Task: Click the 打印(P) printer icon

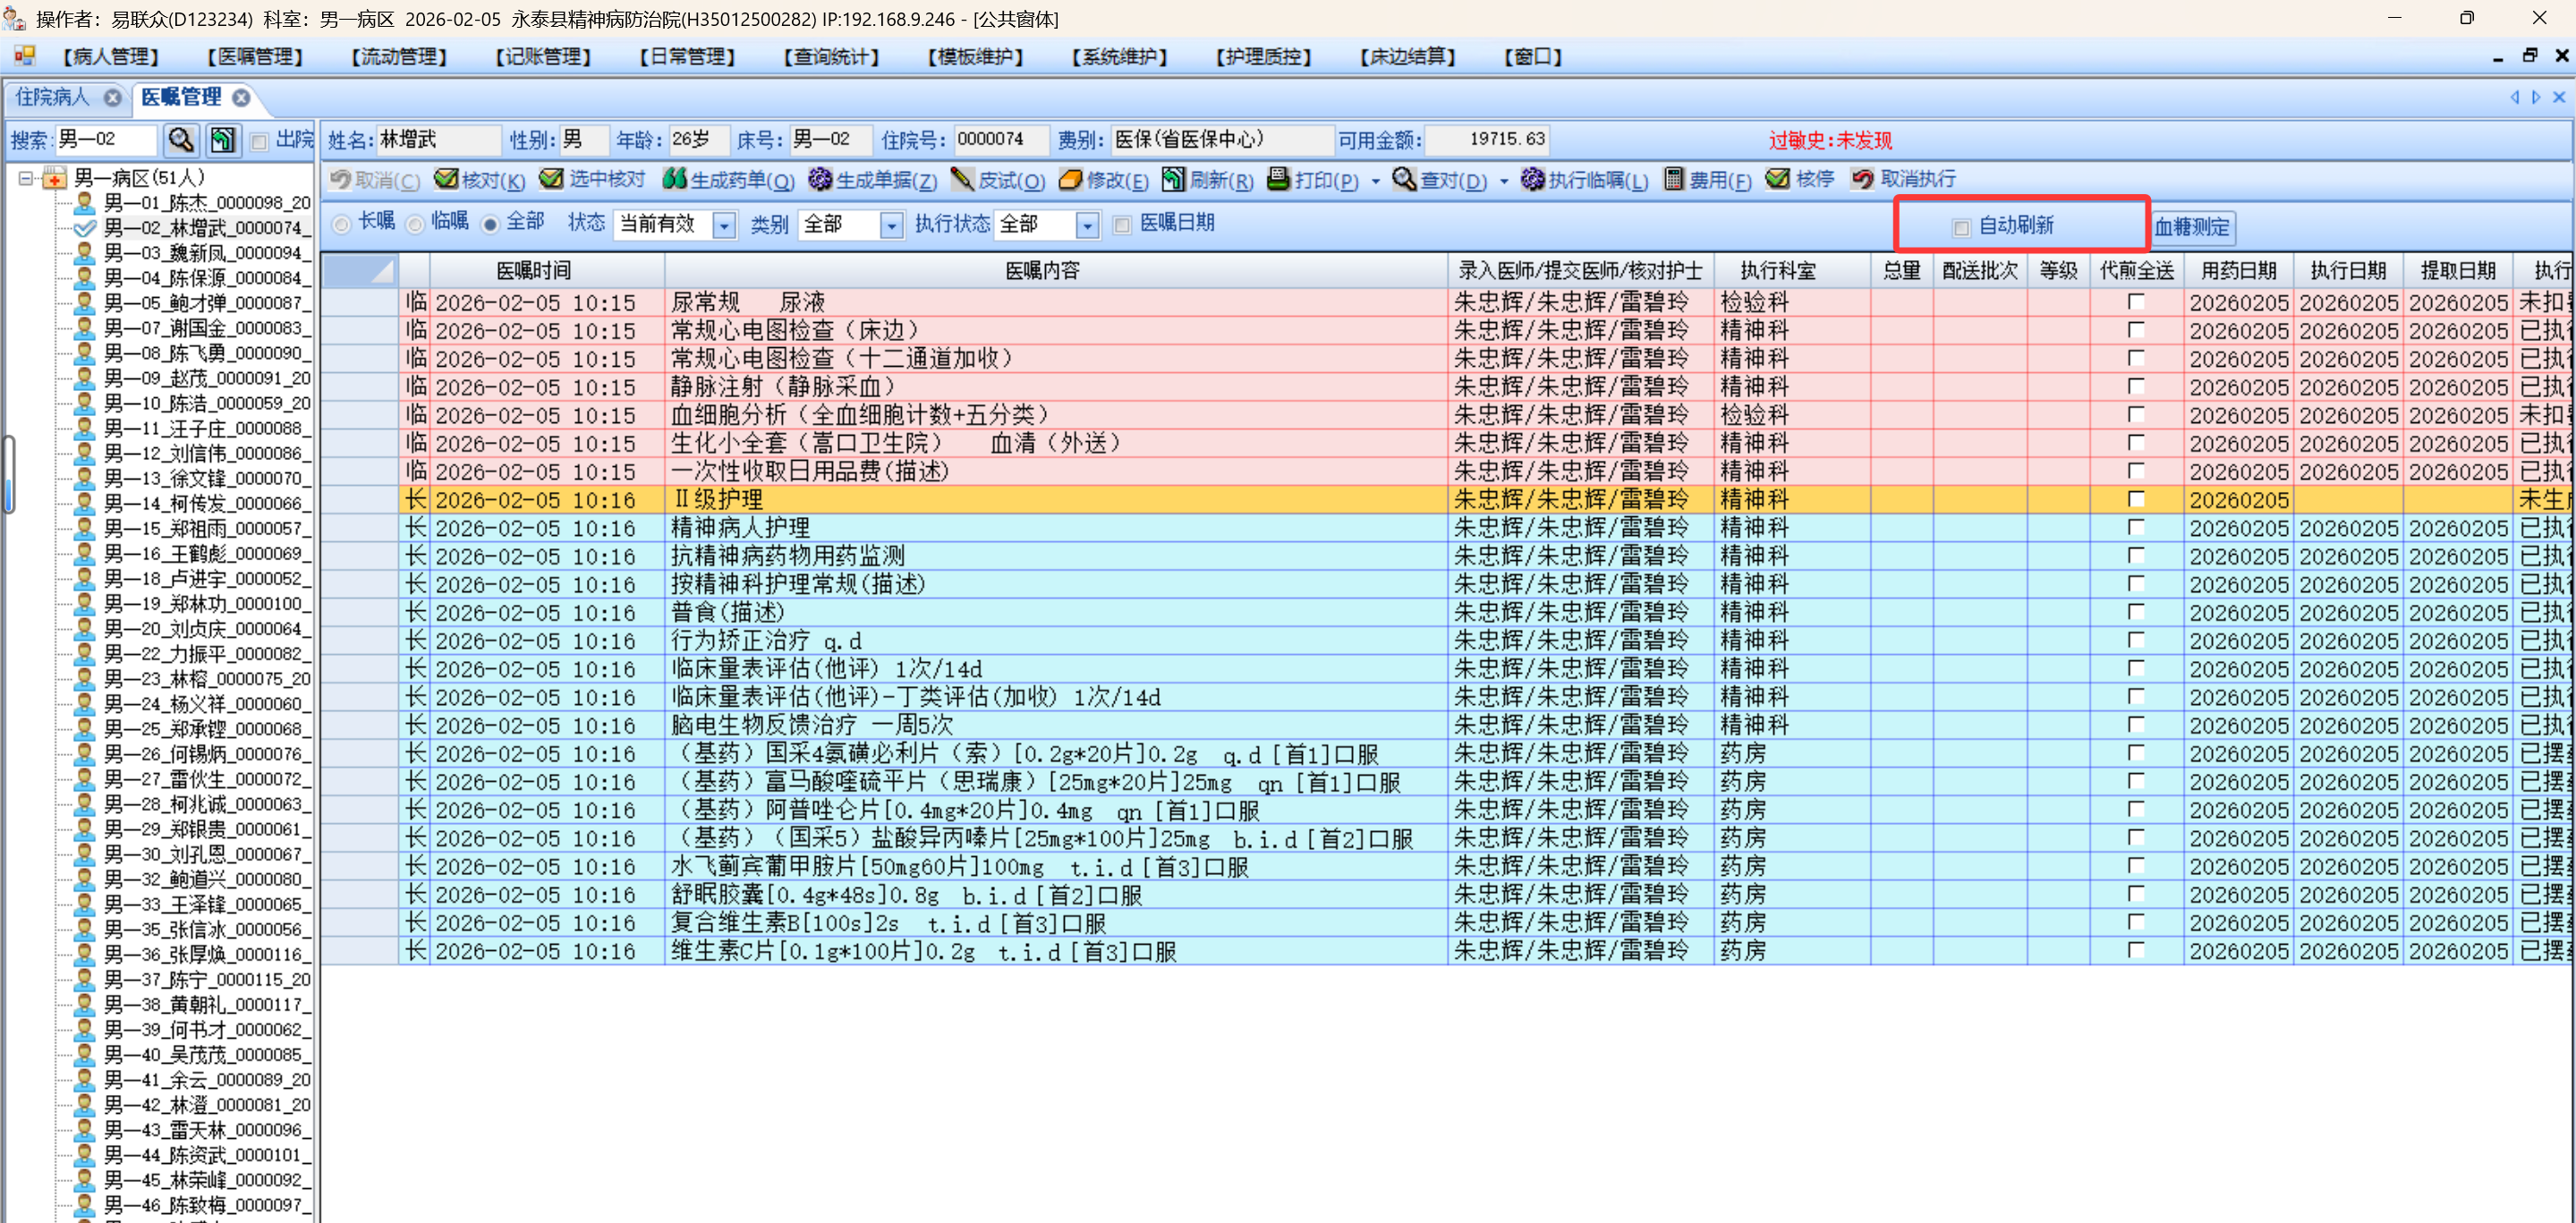Action: (1278, 179)
